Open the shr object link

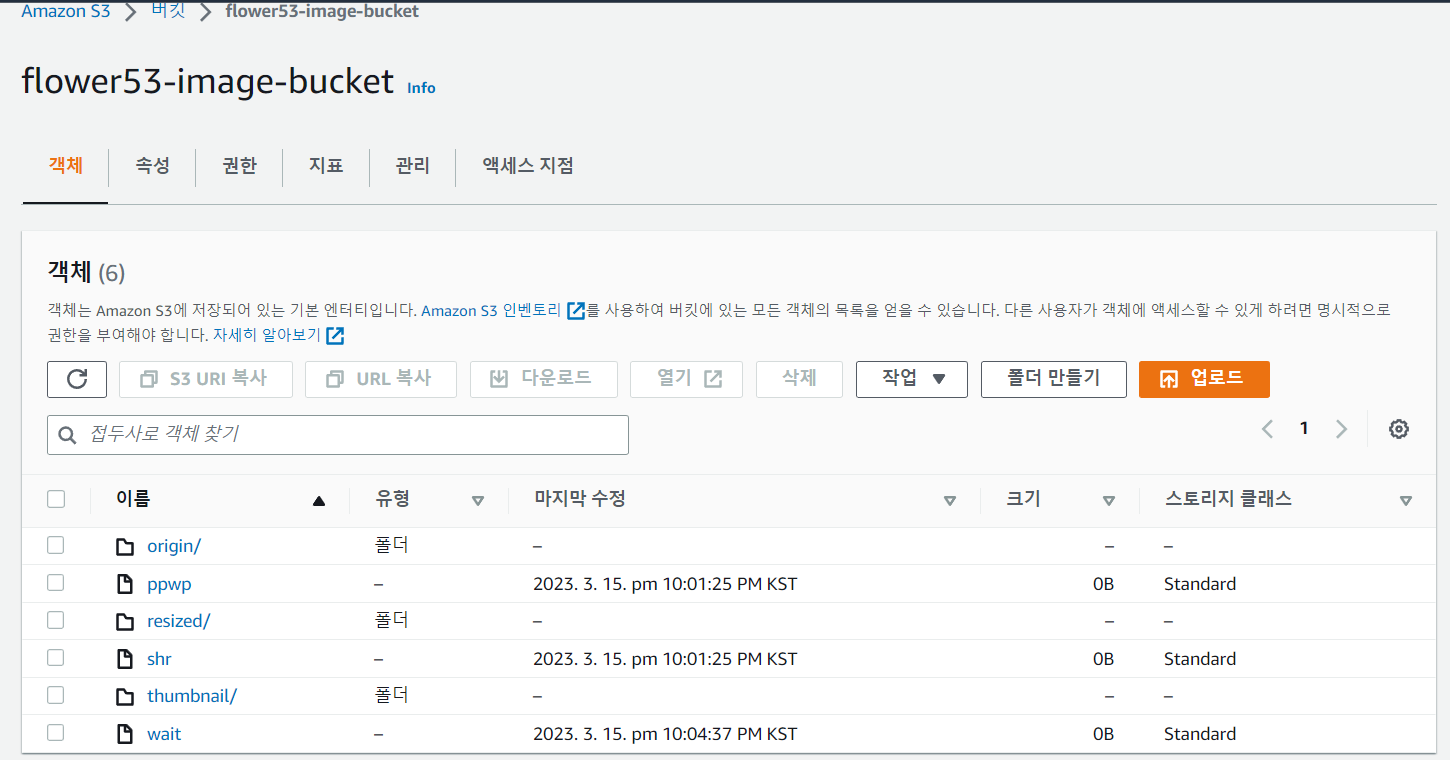tap(159, 659)
